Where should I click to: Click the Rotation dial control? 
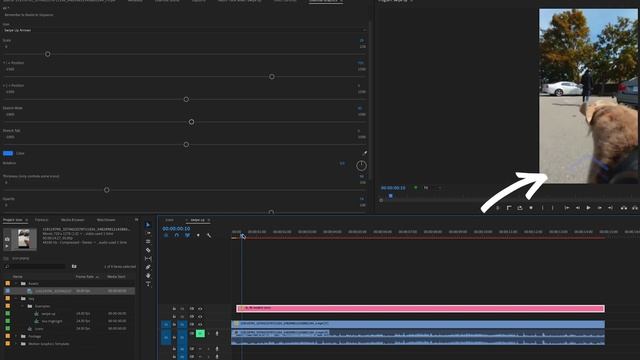click(x=361, y=166)
